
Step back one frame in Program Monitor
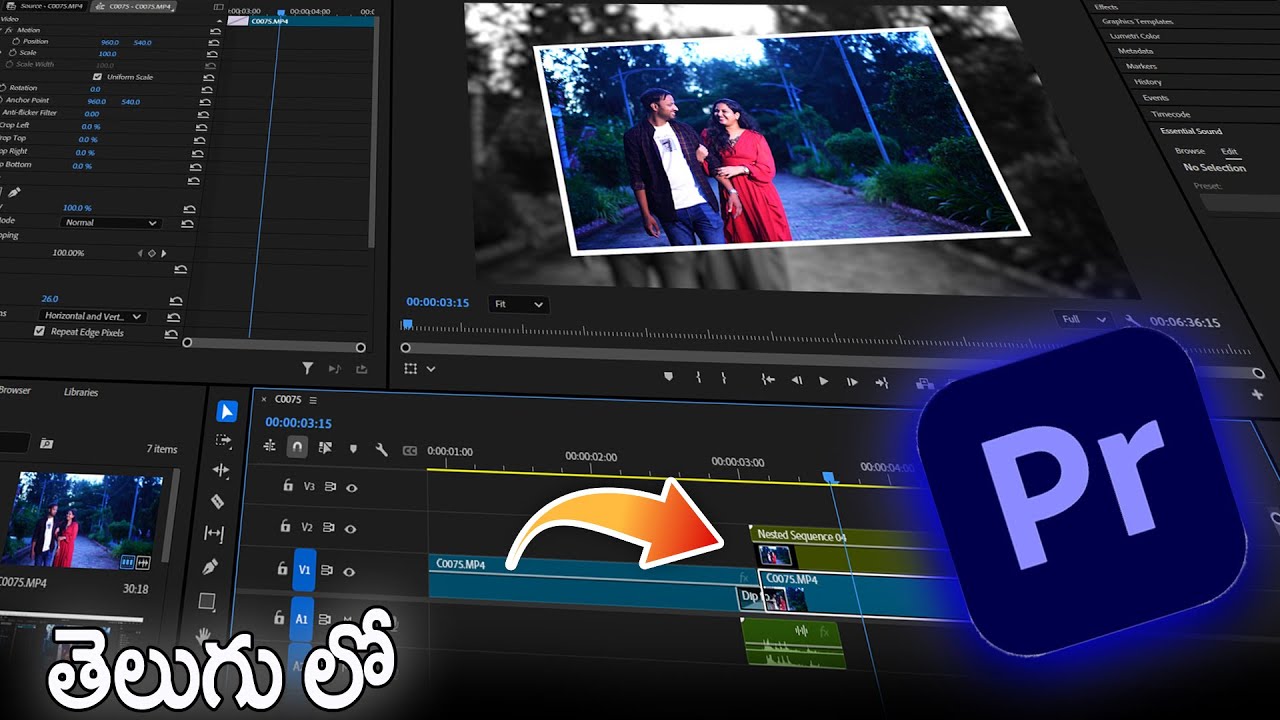[x=797, y=380]
